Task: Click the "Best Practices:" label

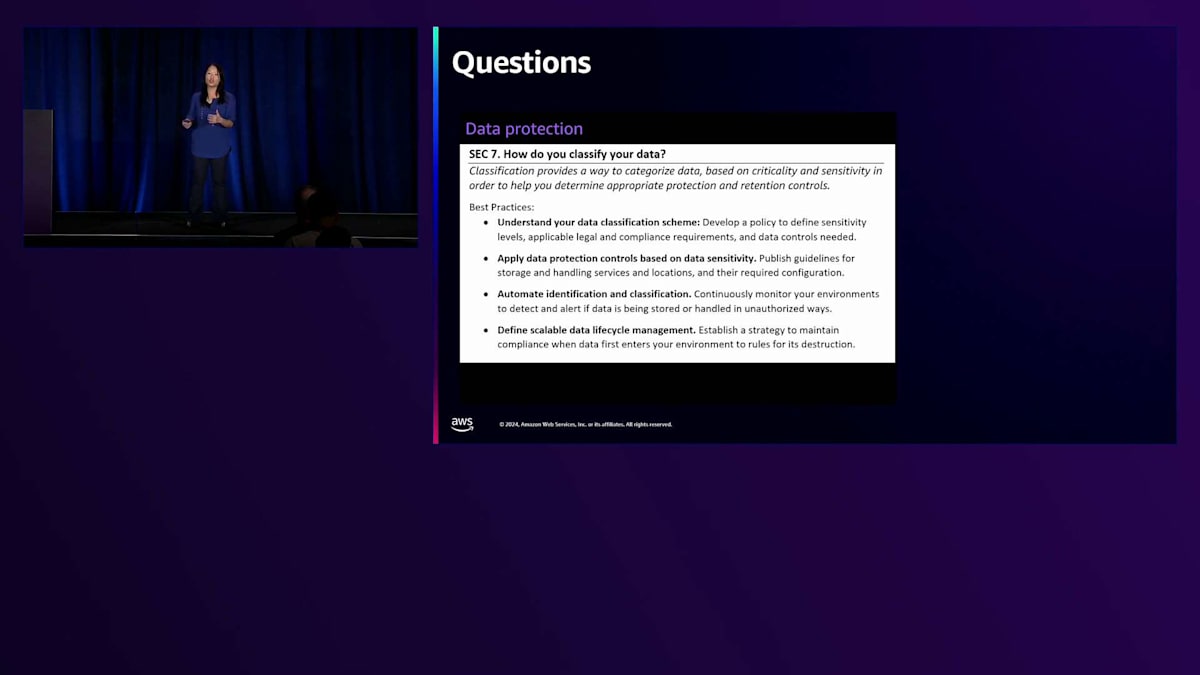Action: (502, 207)
